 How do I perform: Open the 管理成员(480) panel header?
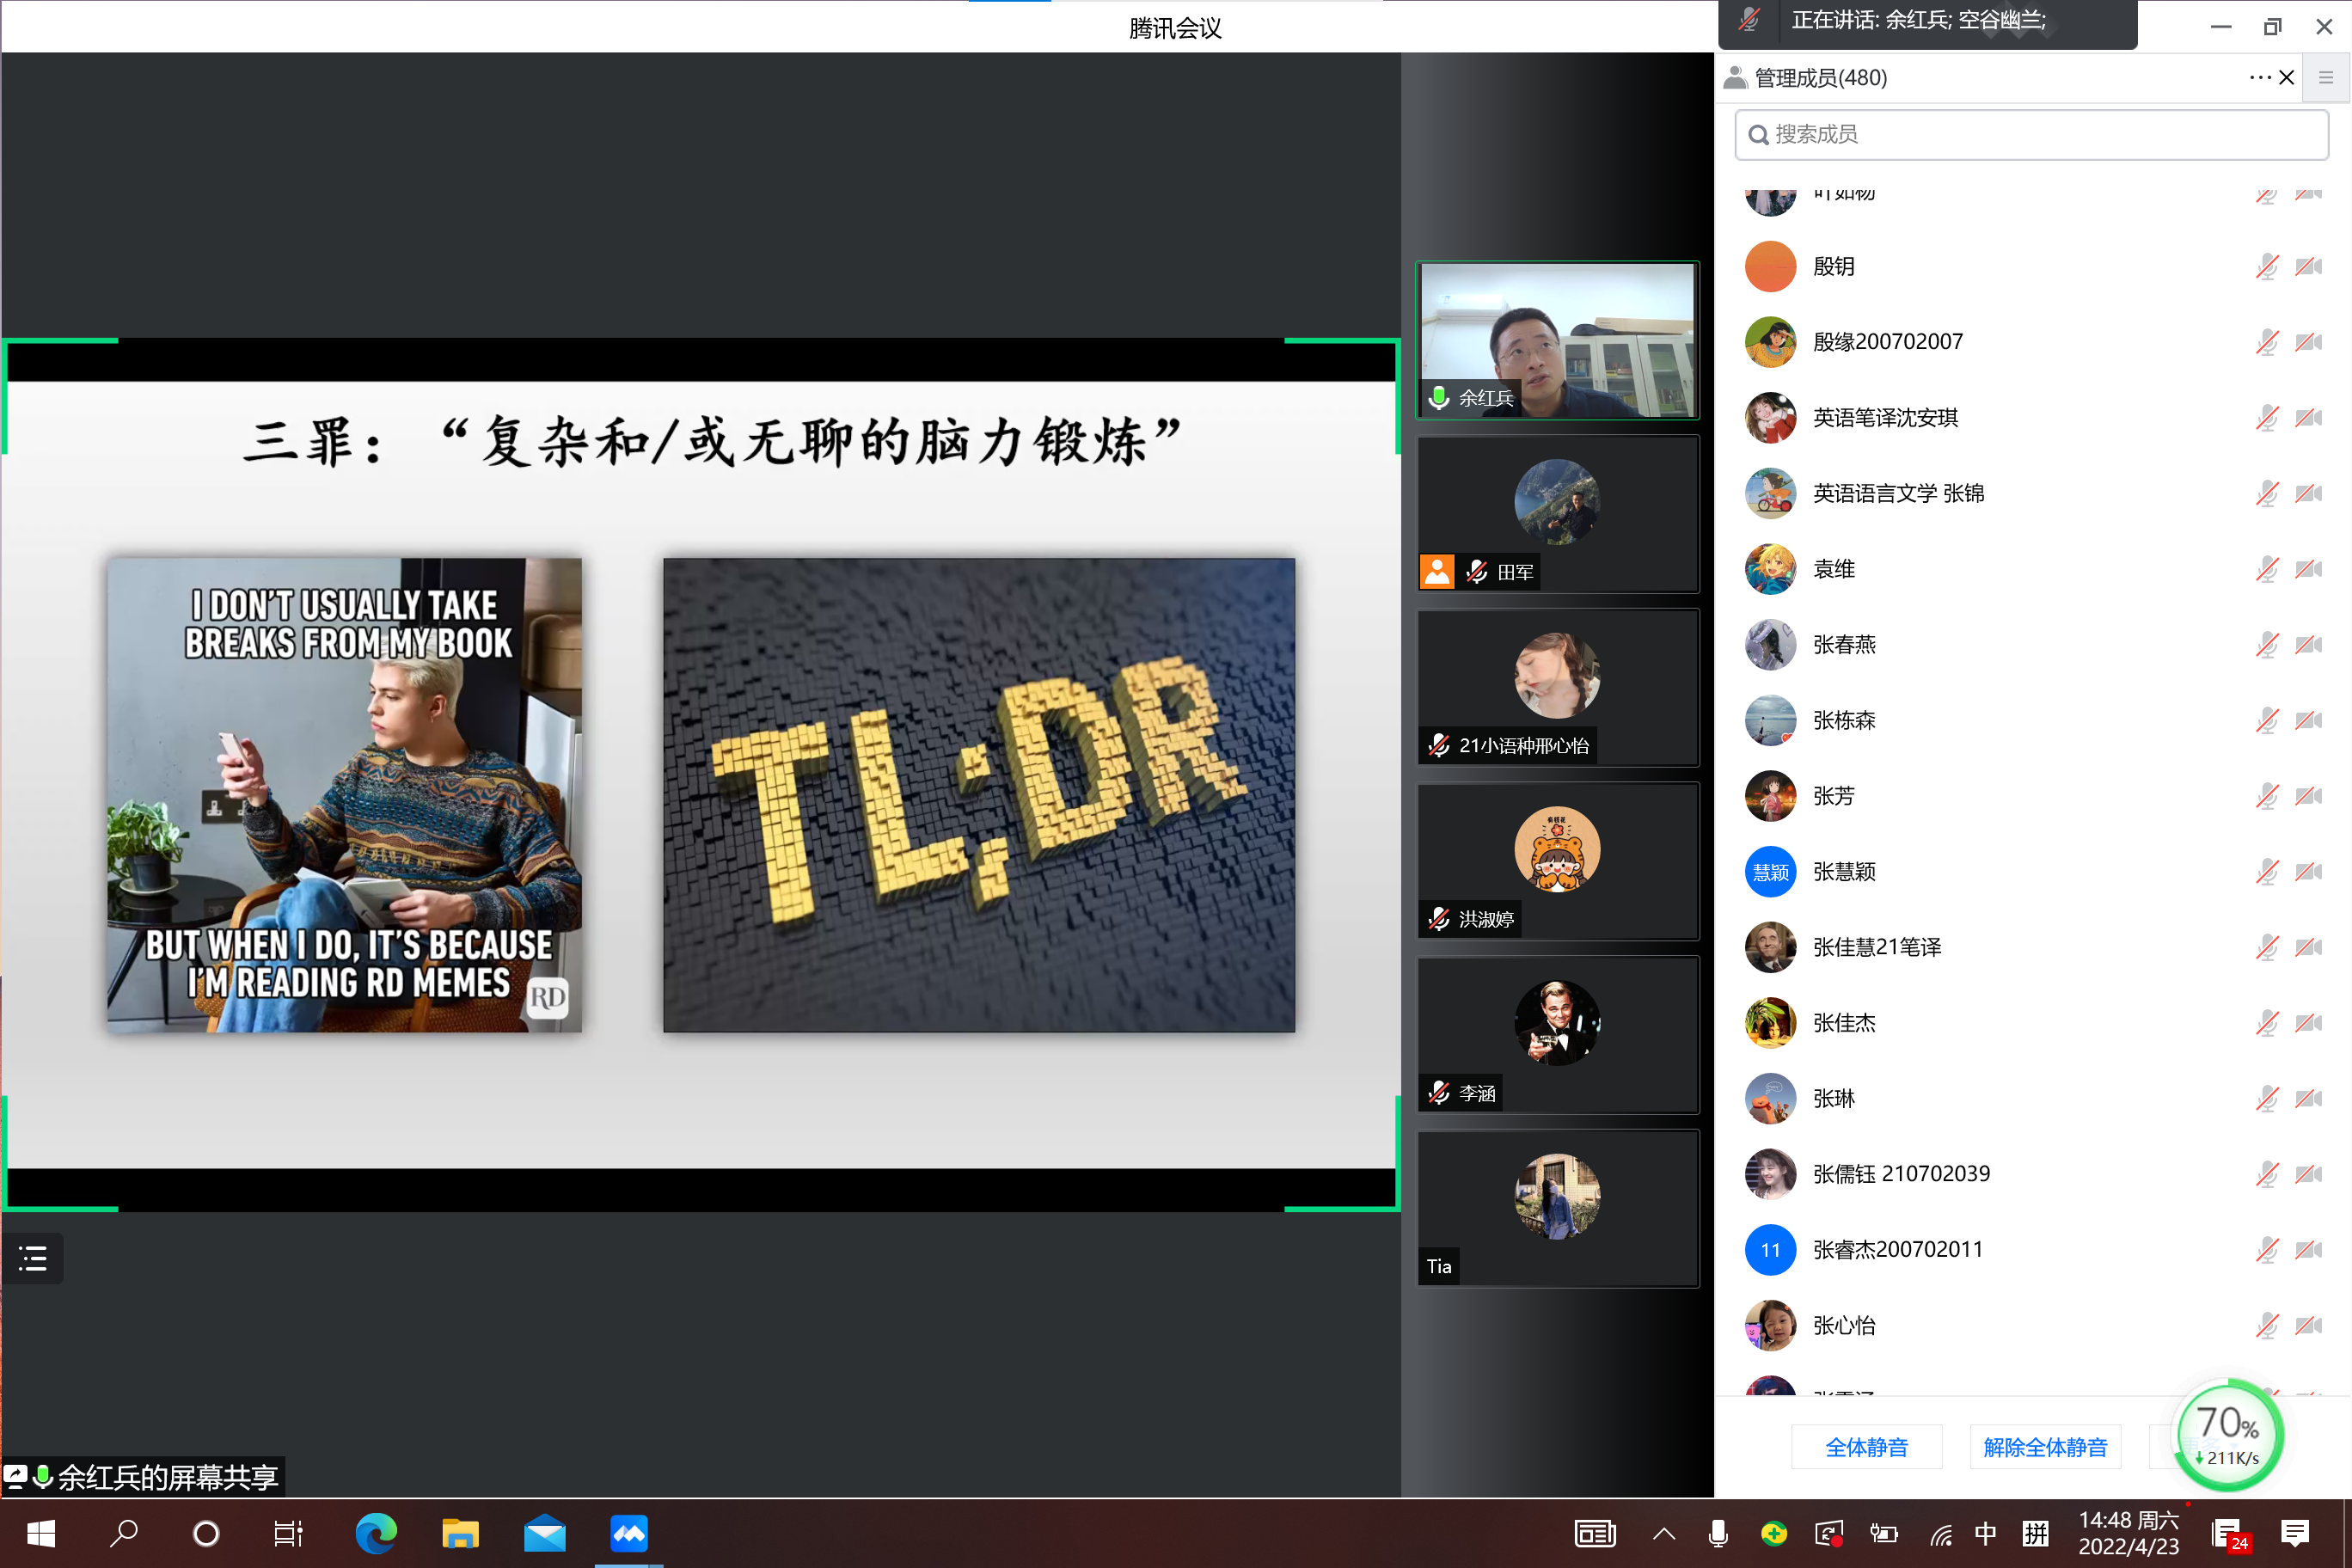(1820, 78)
